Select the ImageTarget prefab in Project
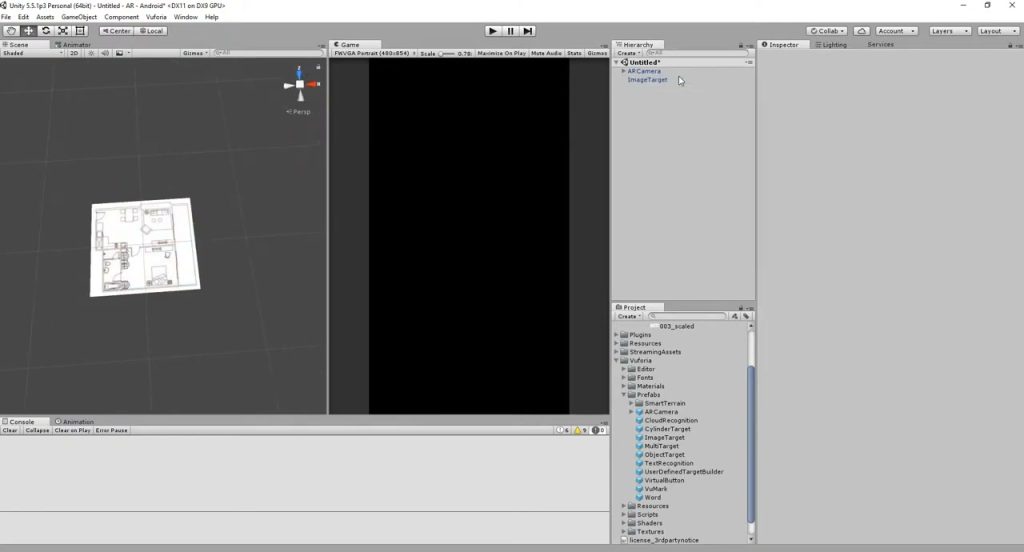The image size is (1024, 552). pos(664,438)
